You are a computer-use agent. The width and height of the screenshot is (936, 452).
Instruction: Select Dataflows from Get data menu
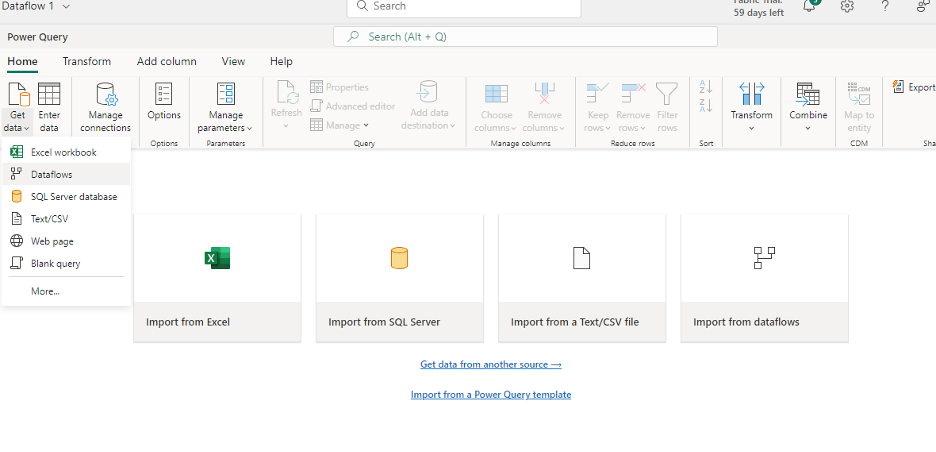(x=66, y=174)
